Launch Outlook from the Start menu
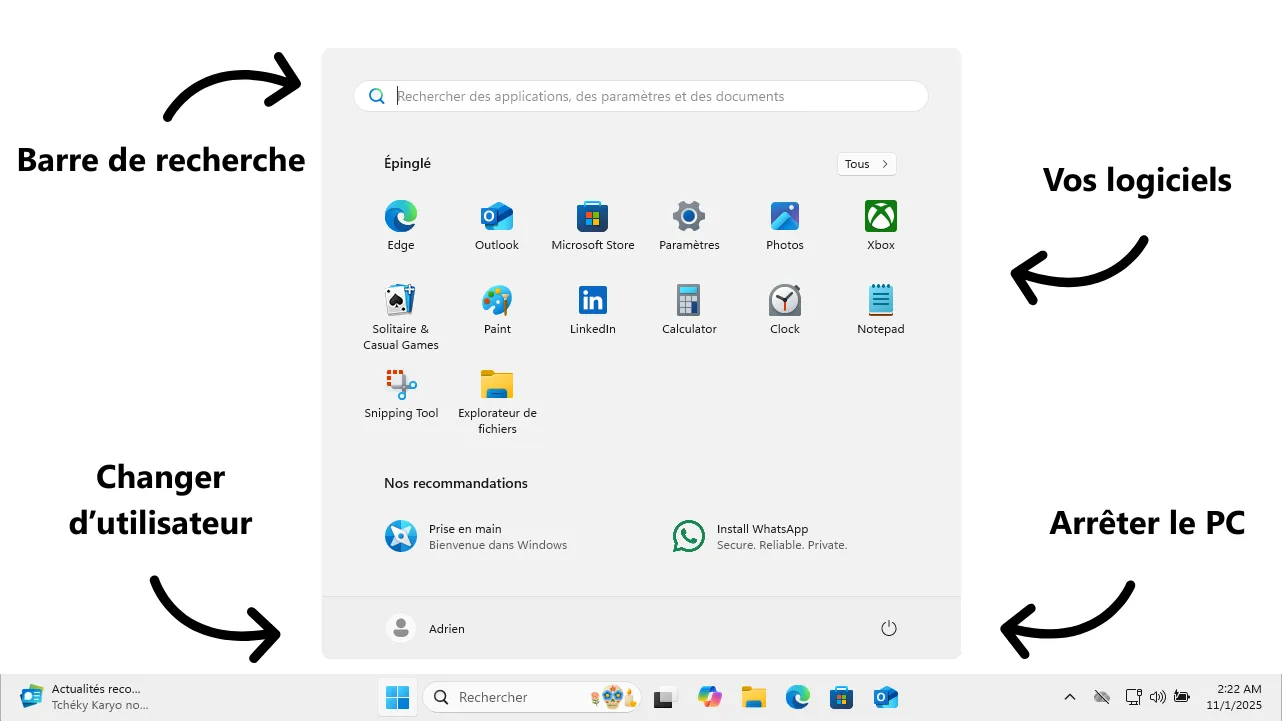 pos(496,215)
